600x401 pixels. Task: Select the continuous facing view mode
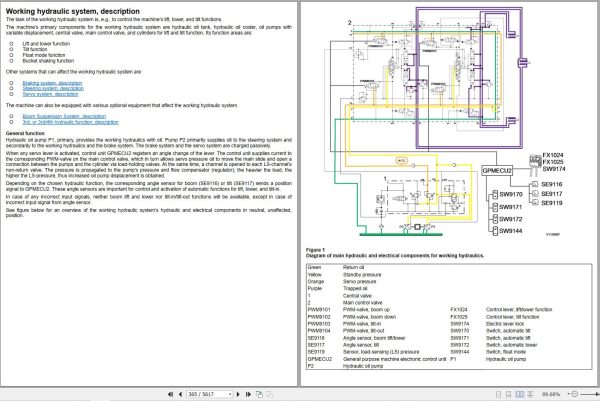coord(530,394)
